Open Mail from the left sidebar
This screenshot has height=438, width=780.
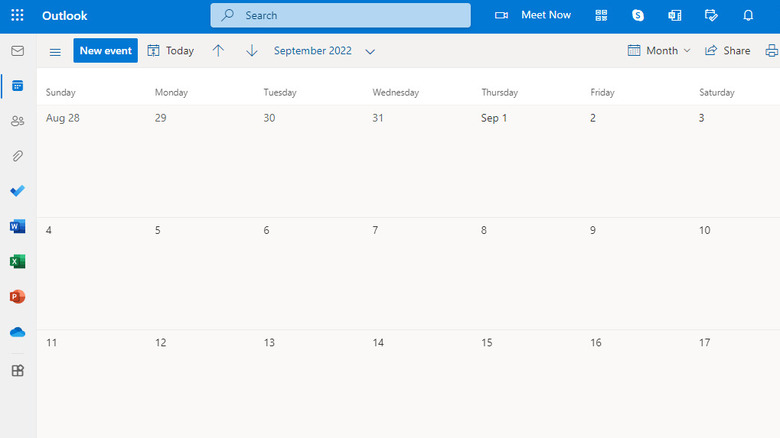point(17,51)
